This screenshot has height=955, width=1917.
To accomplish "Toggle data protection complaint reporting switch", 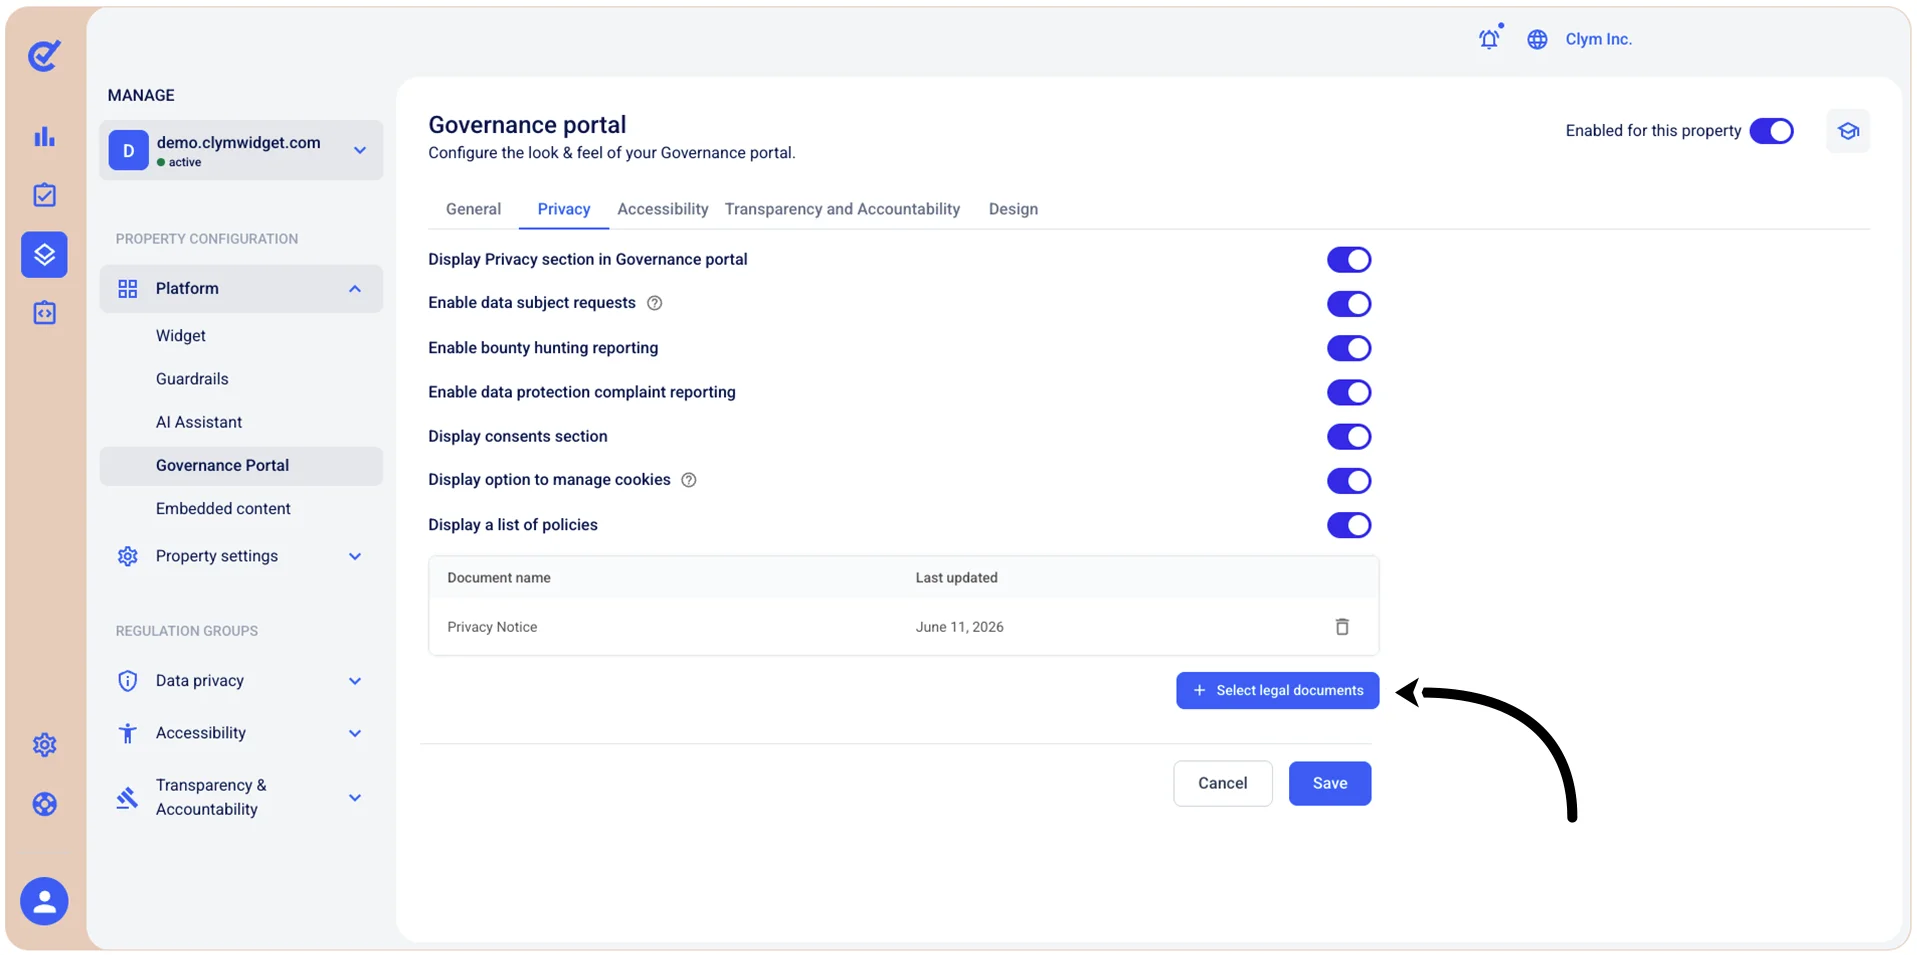I will 1349,392.
